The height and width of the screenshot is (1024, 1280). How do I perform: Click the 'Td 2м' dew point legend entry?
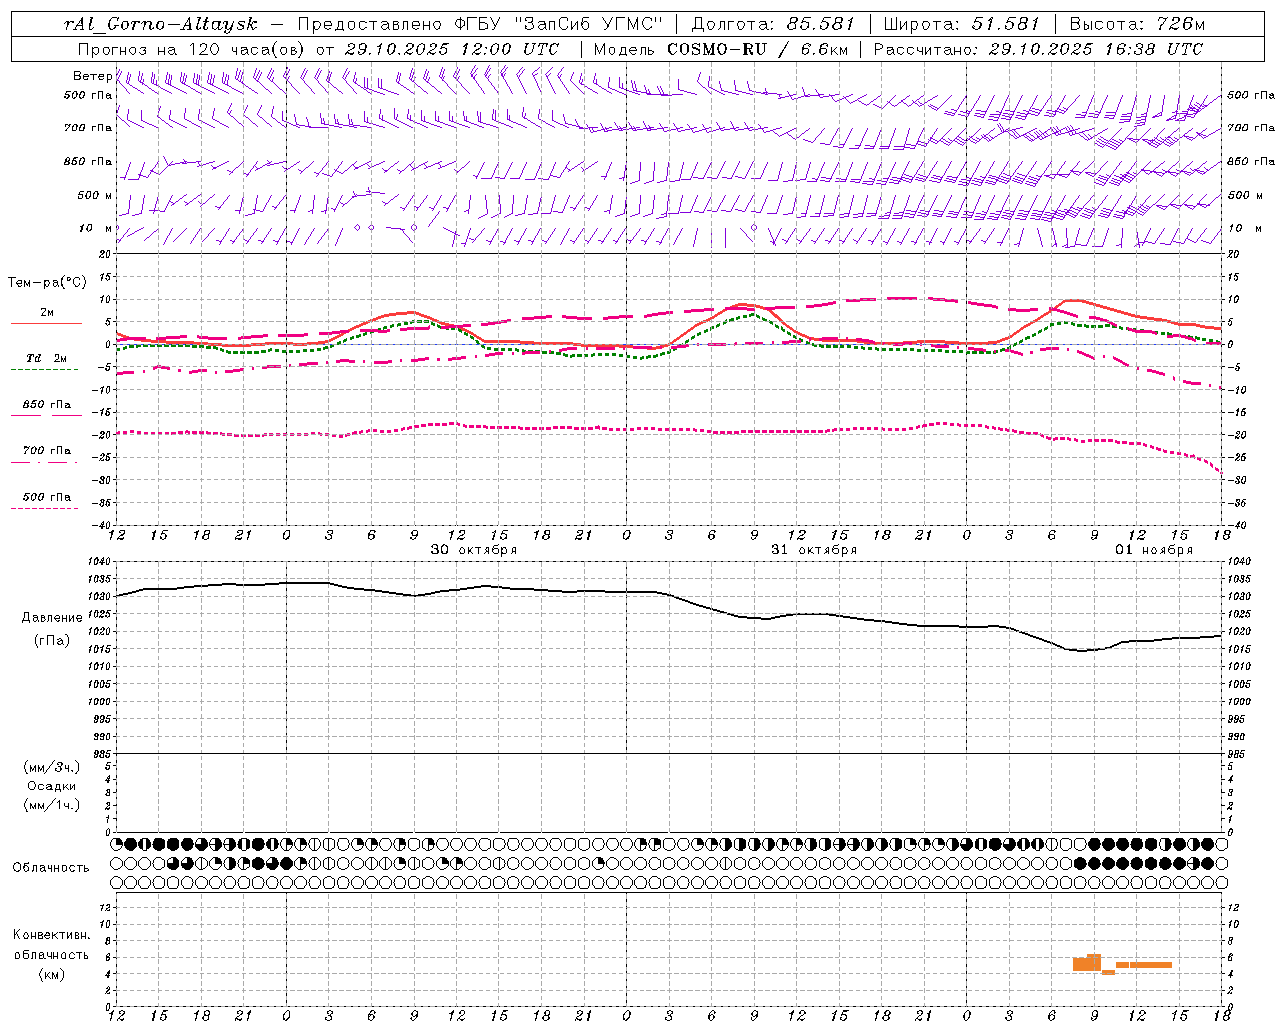(46, 358)
